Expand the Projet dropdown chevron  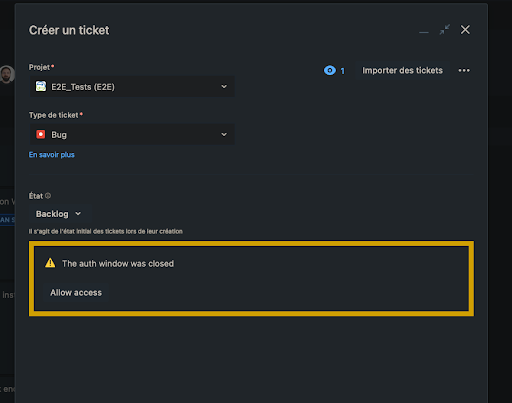pyautogui.click(x=224, y=87)
